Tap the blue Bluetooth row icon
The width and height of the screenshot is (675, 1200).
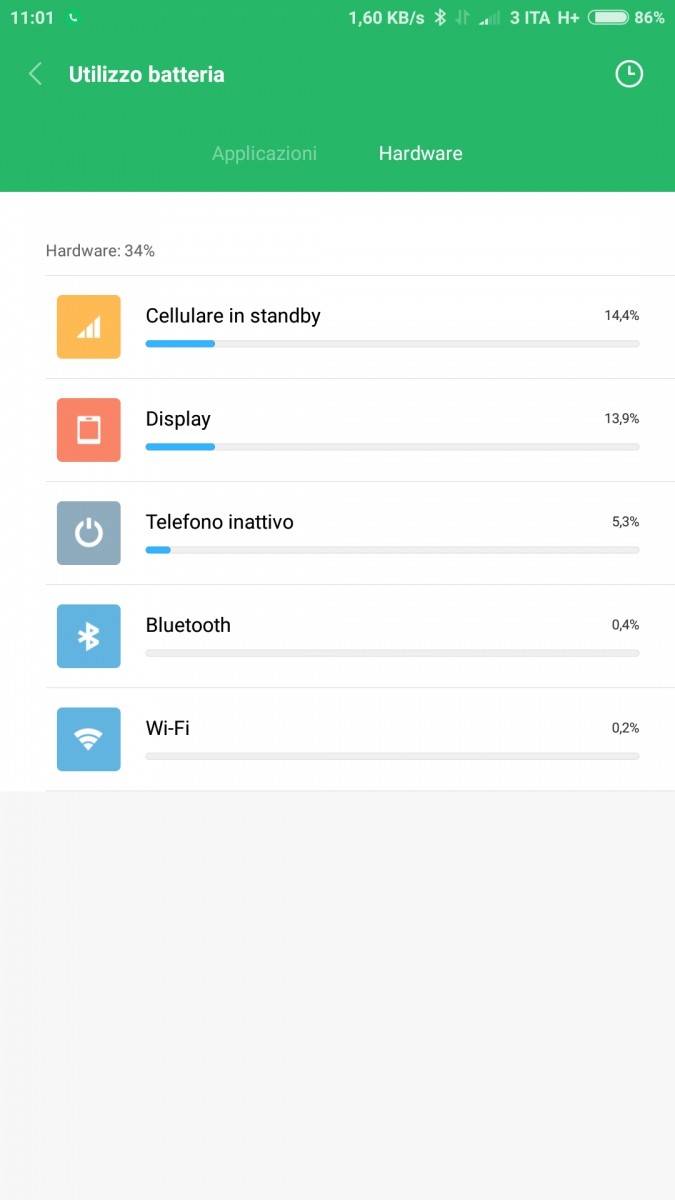pos(89,636)
